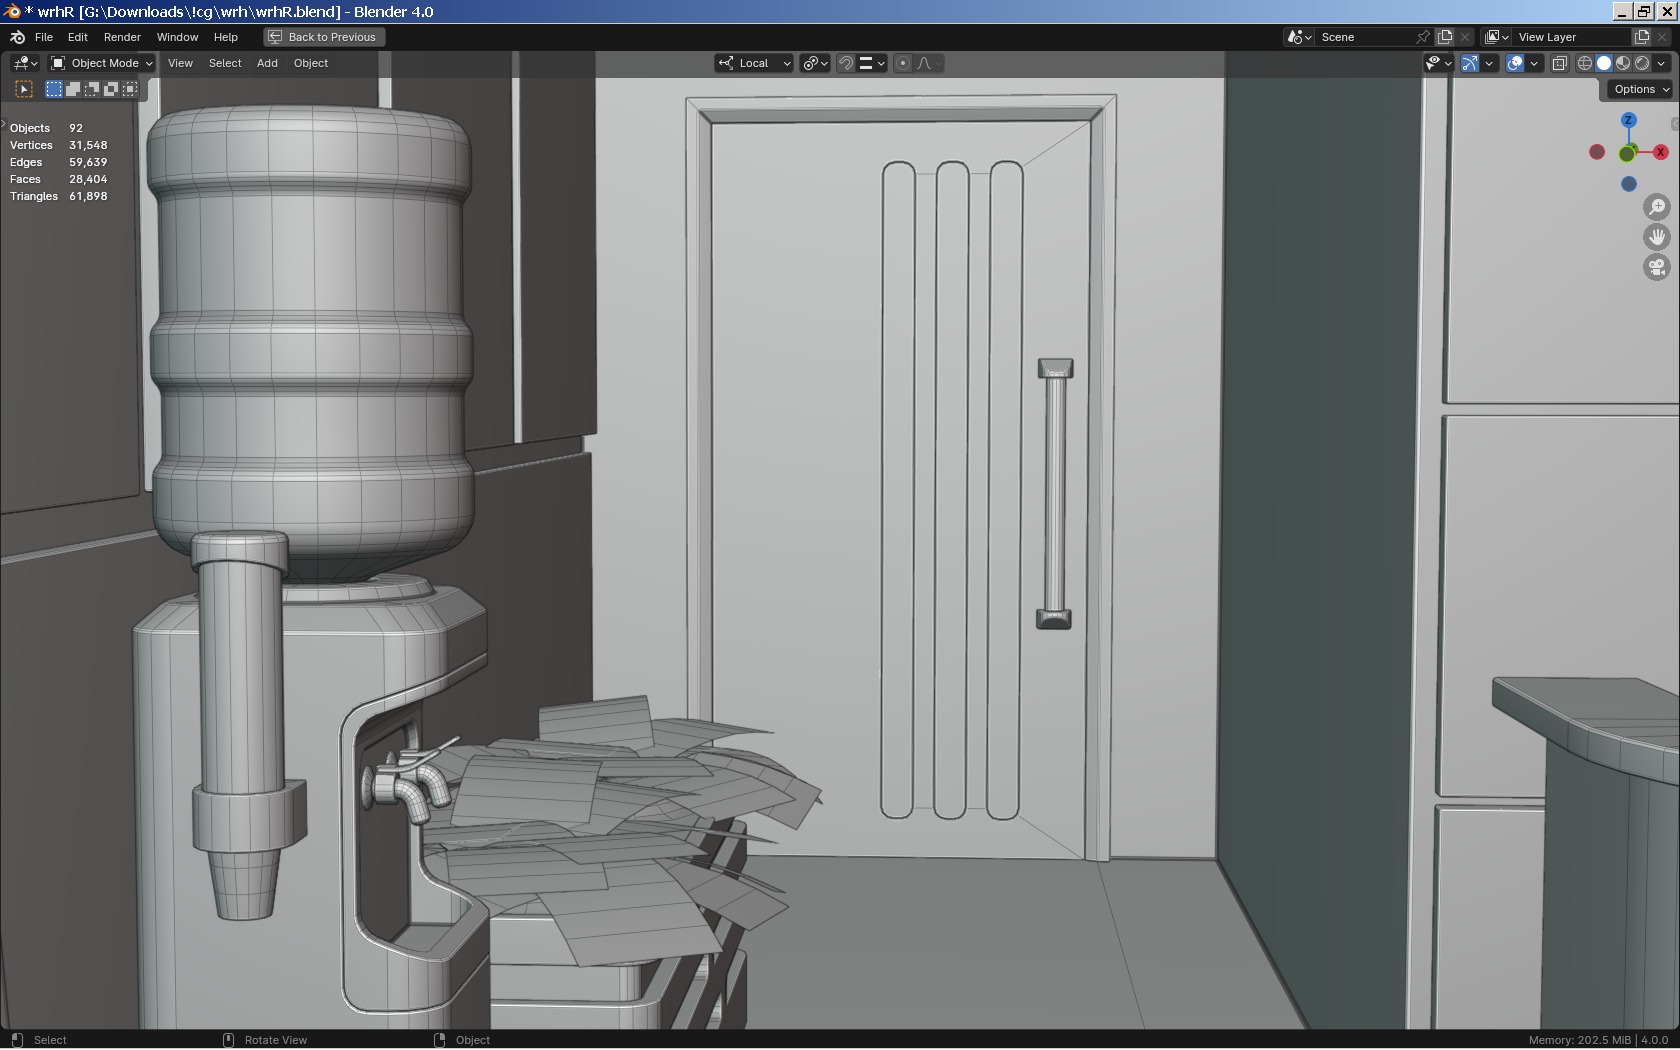
Task: Open the File menu
Action: click(44, 37)
